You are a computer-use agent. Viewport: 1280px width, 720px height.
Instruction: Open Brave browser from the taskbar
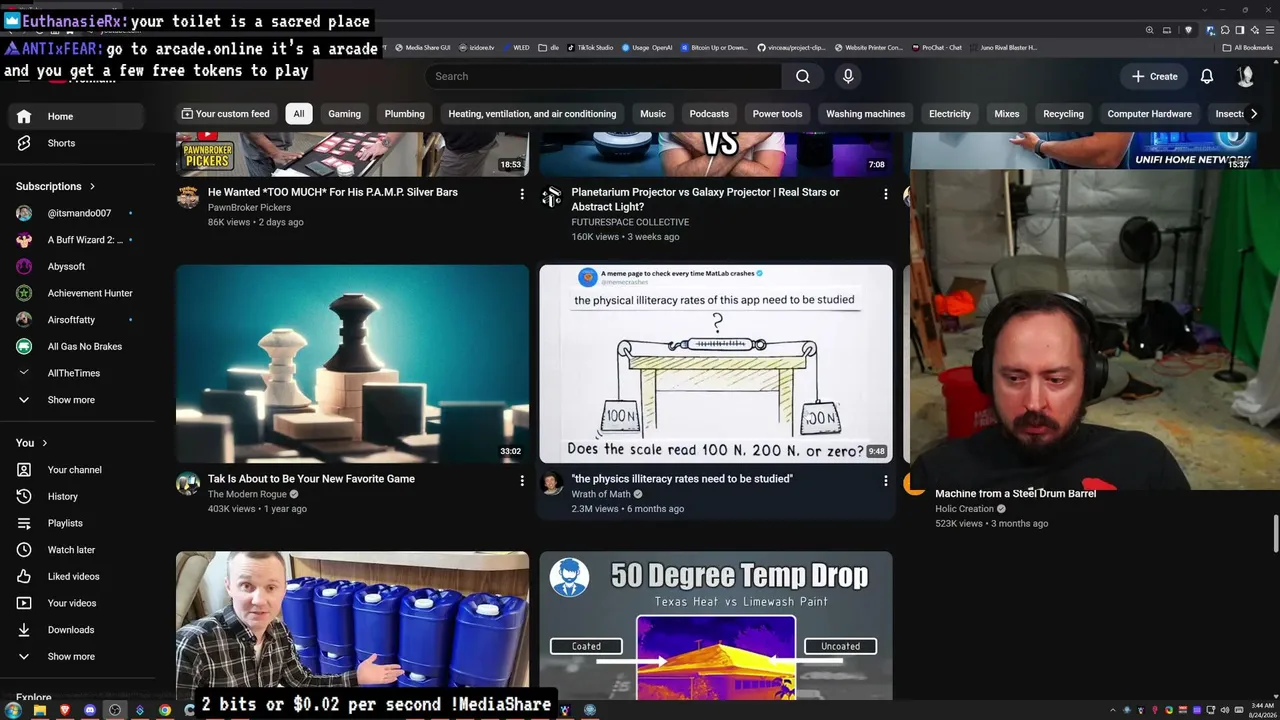pos(65,710)
